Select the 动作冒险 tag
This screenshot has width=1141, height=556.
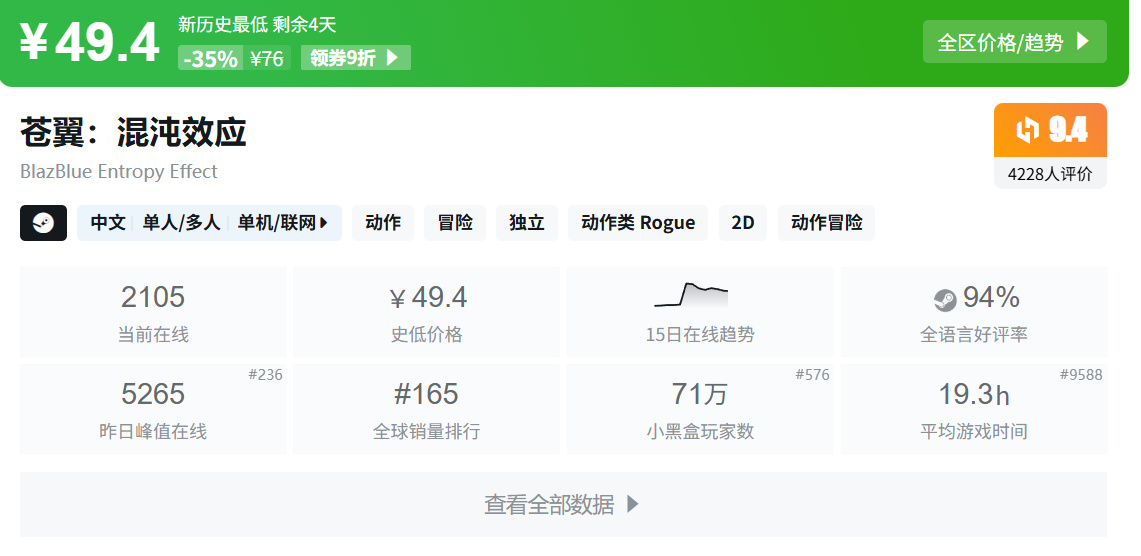click(827, 223)
